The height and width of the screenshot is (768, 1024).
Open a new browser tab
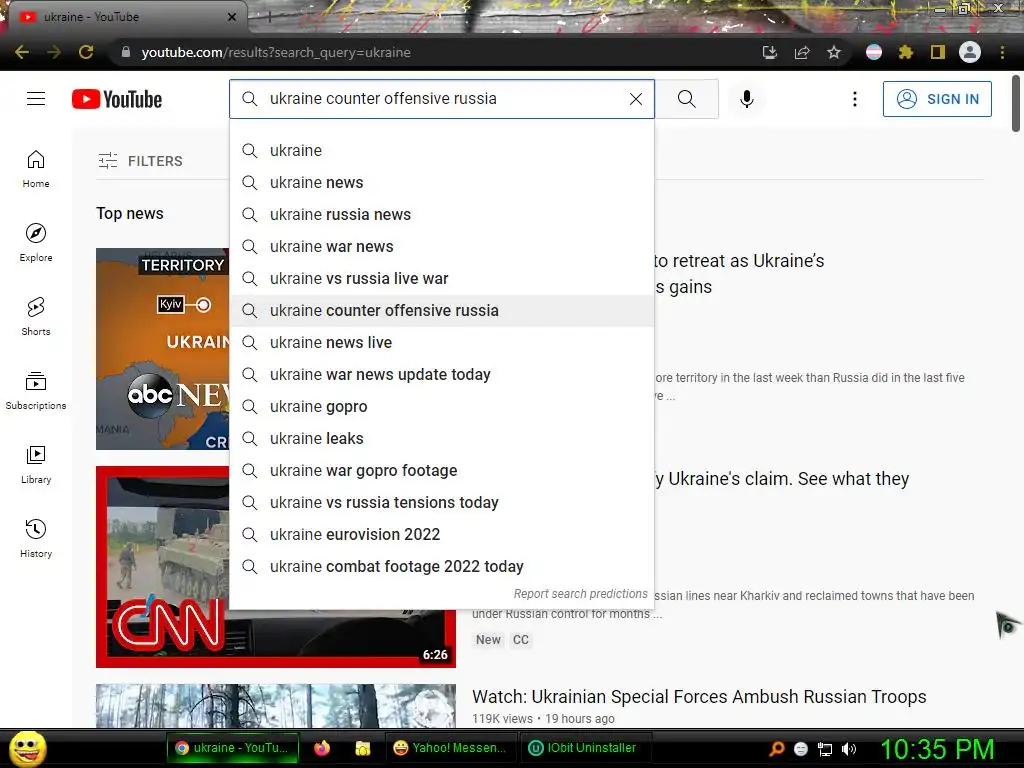click(x=268, y=18)
